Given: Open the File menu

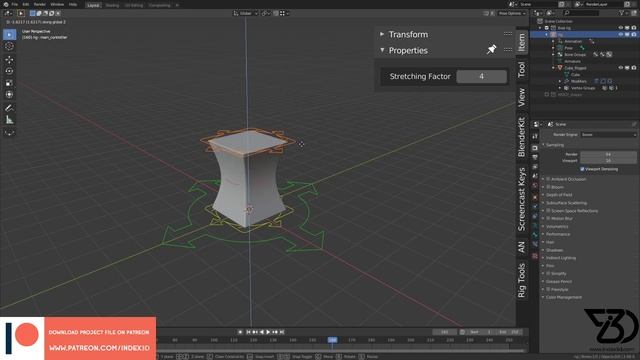Looking at the screenshot, I should [15, 4].
